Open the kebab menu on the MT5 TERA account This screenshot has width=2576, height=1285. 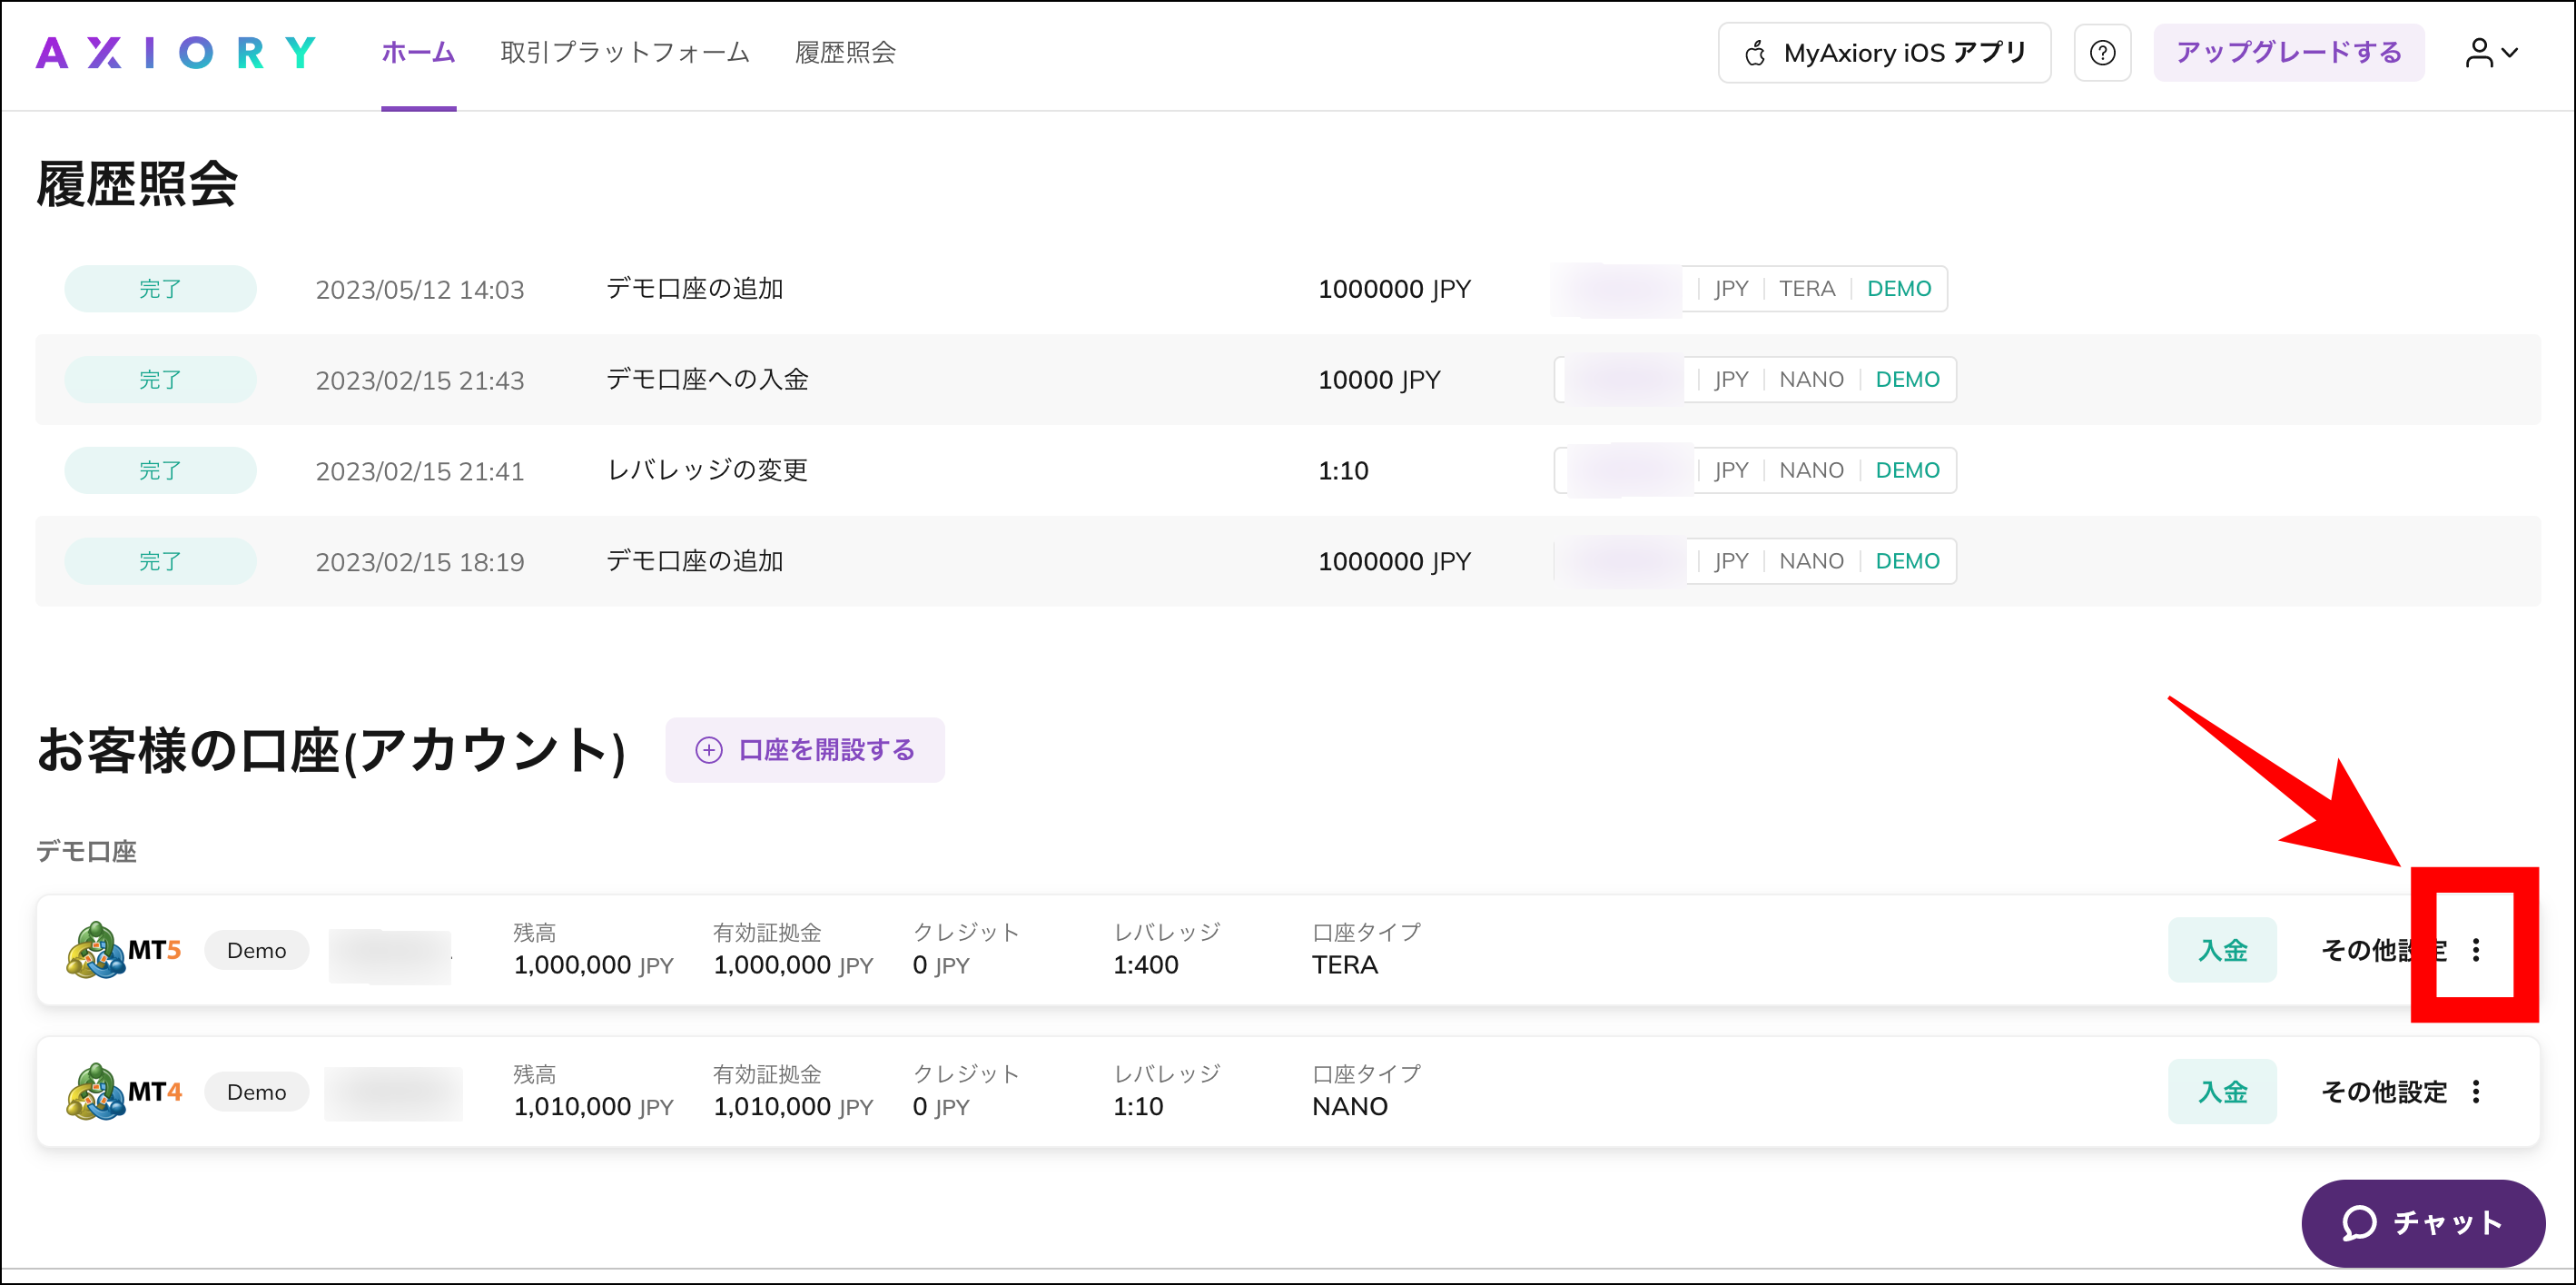[x=2477, y=949]
